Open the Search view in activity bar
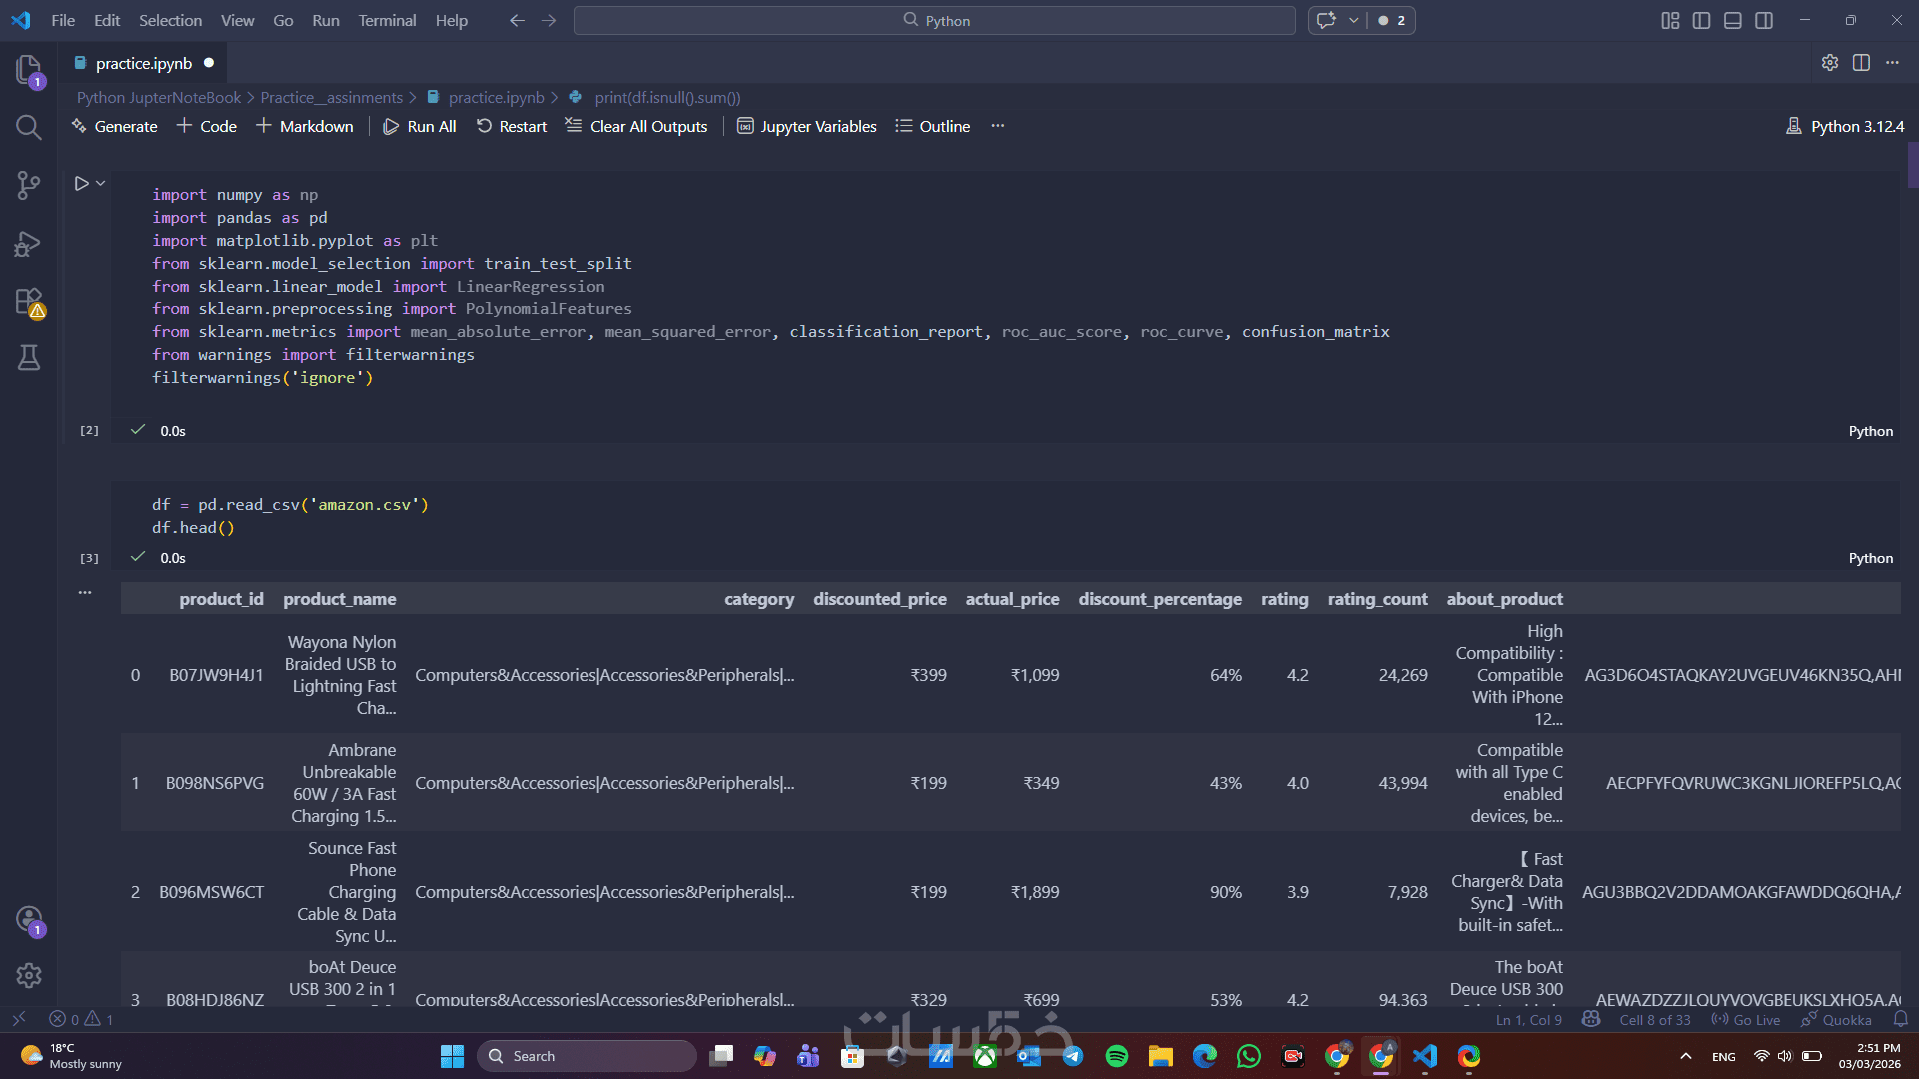 tap(28, 127)
